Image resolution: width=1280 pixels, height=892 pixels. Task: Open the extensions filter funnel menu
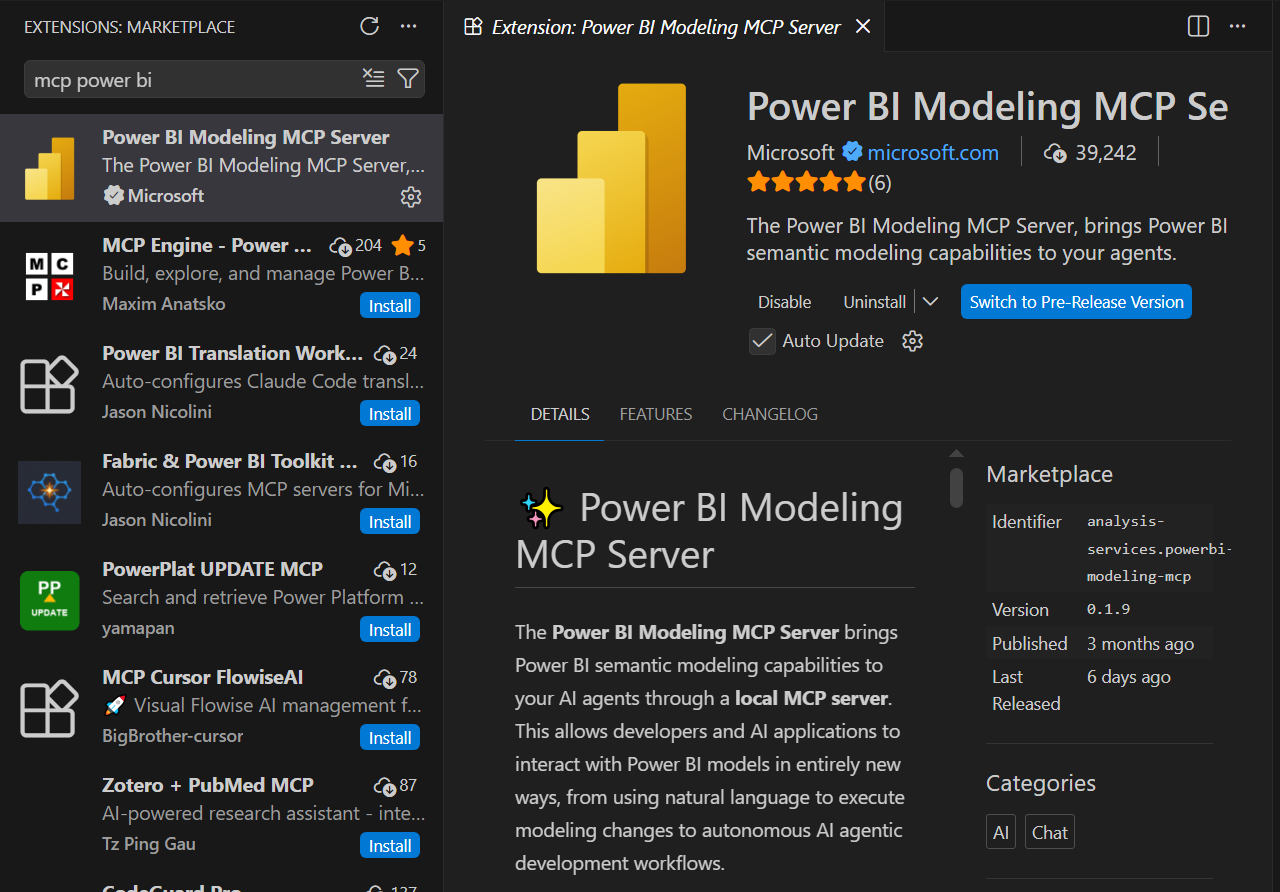pos(408,79)
